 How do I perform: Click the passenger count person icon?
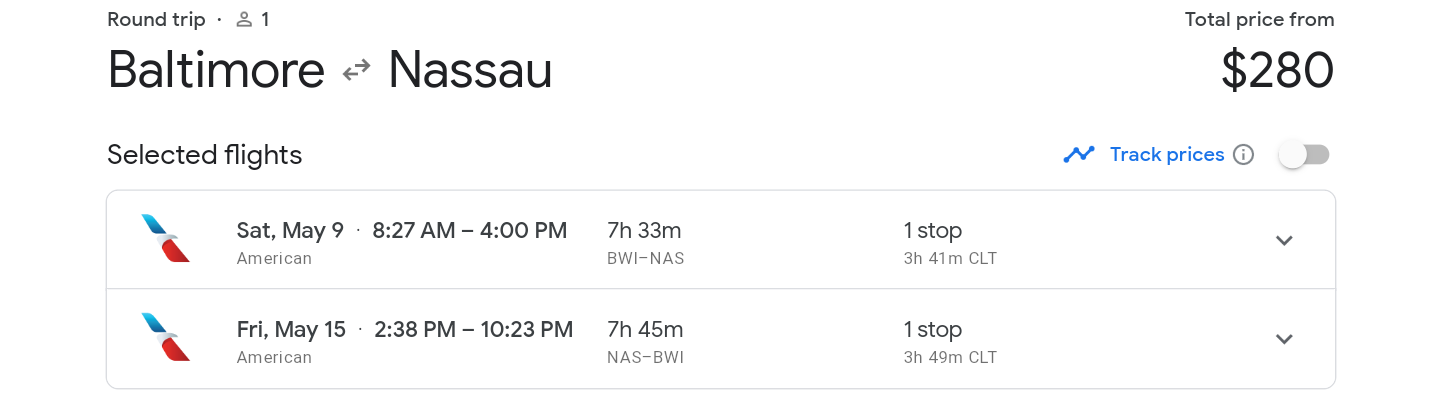click(244, 20)
